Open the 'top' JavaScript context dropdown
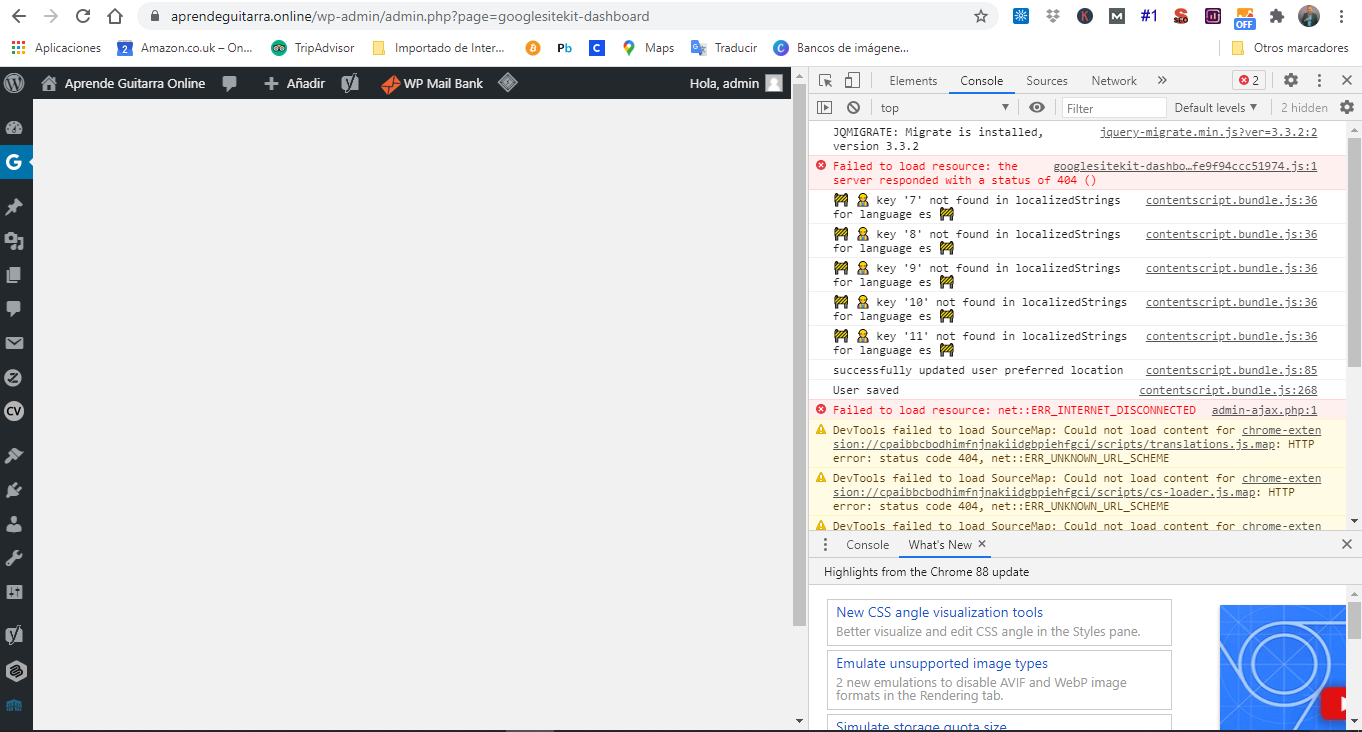The width and height of the screenshot is (1362, 732). pyautogui.click(x=945, y=108)
